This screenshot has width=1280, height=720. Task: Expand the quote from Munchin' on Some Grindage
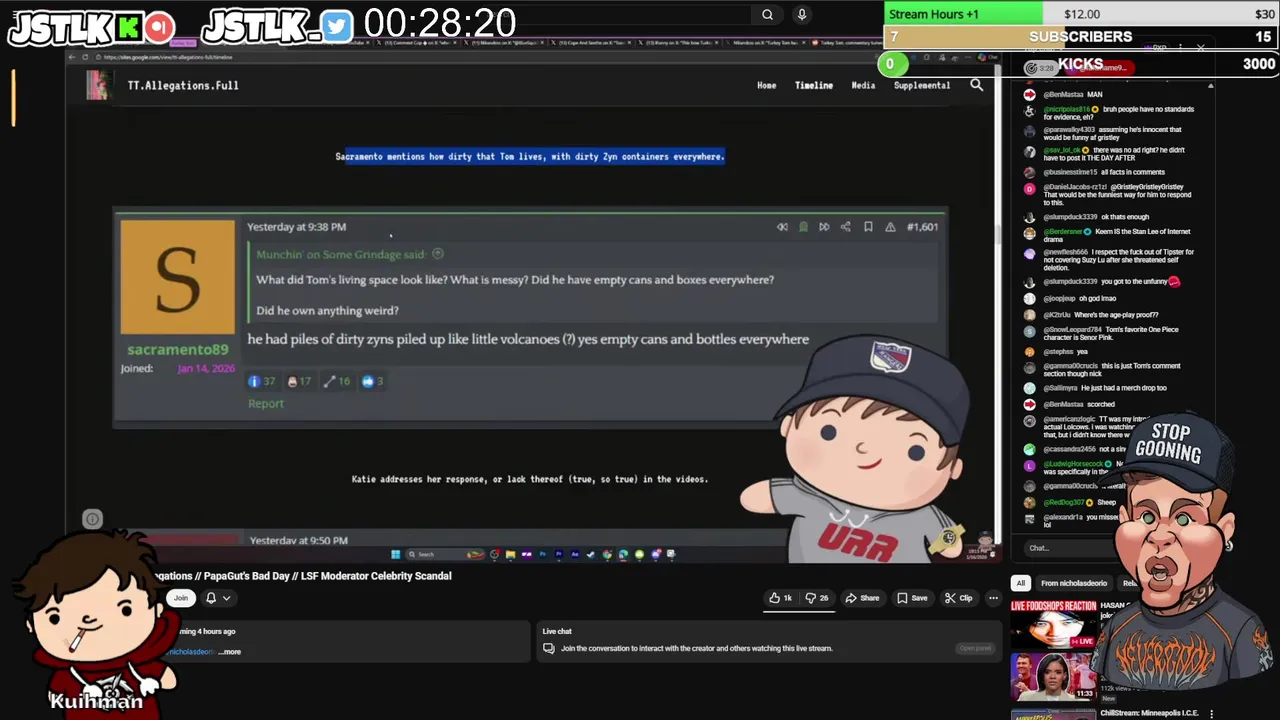pyautogui.click(x=438, y=254)
